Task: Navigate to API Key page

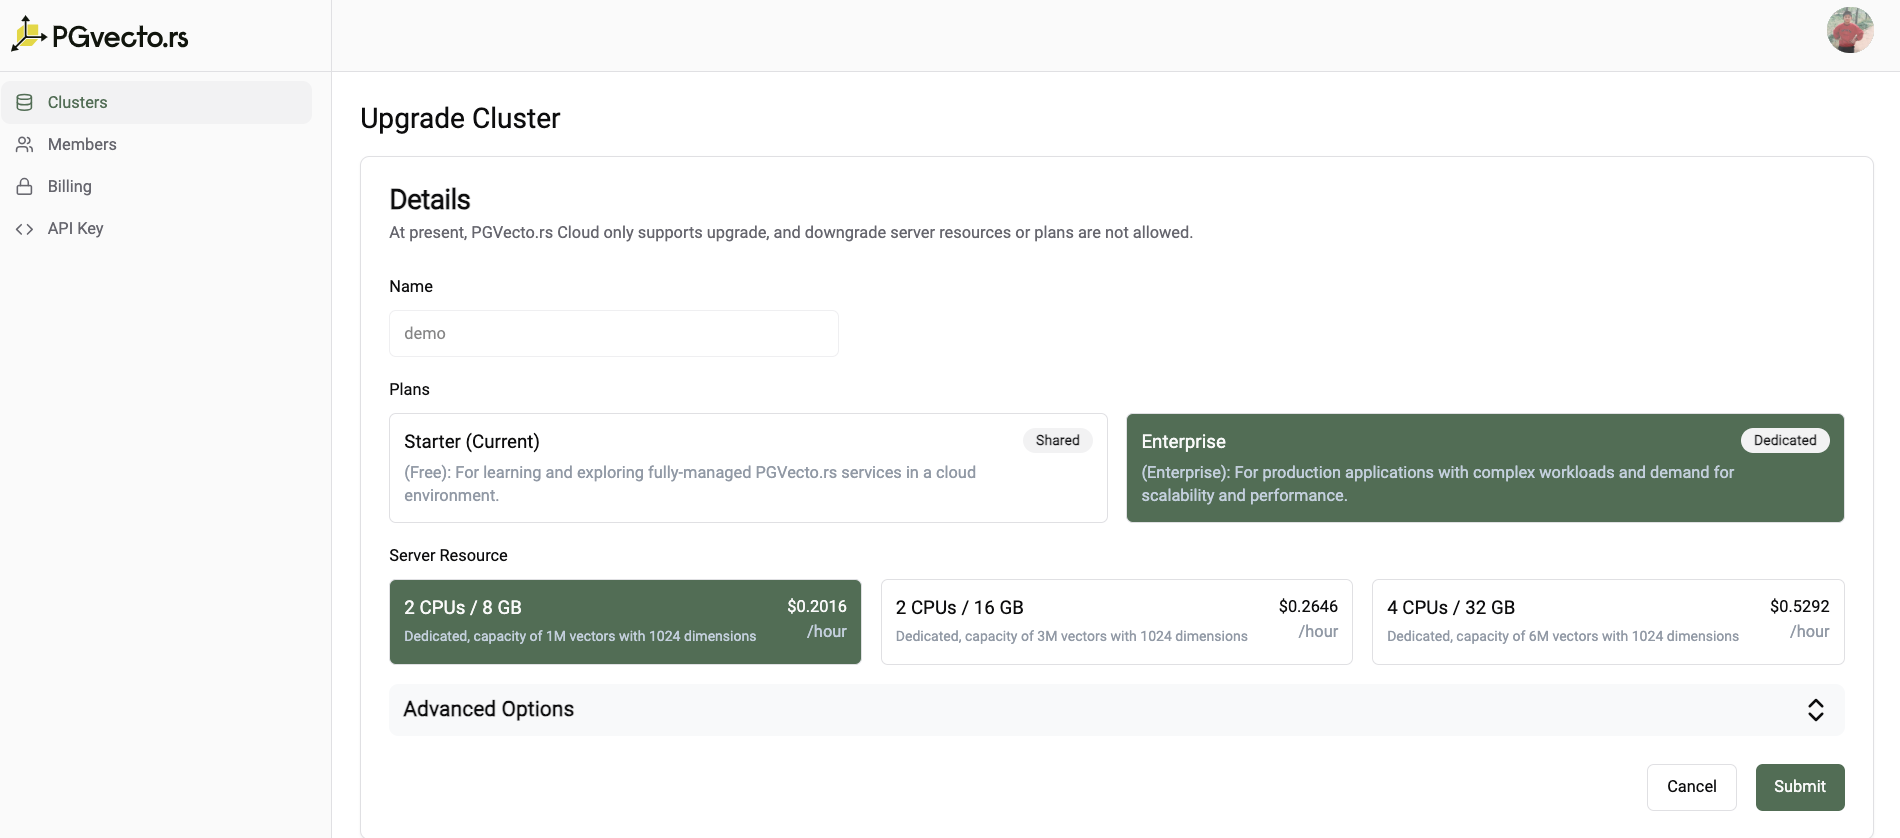Action: coord(157,228)
